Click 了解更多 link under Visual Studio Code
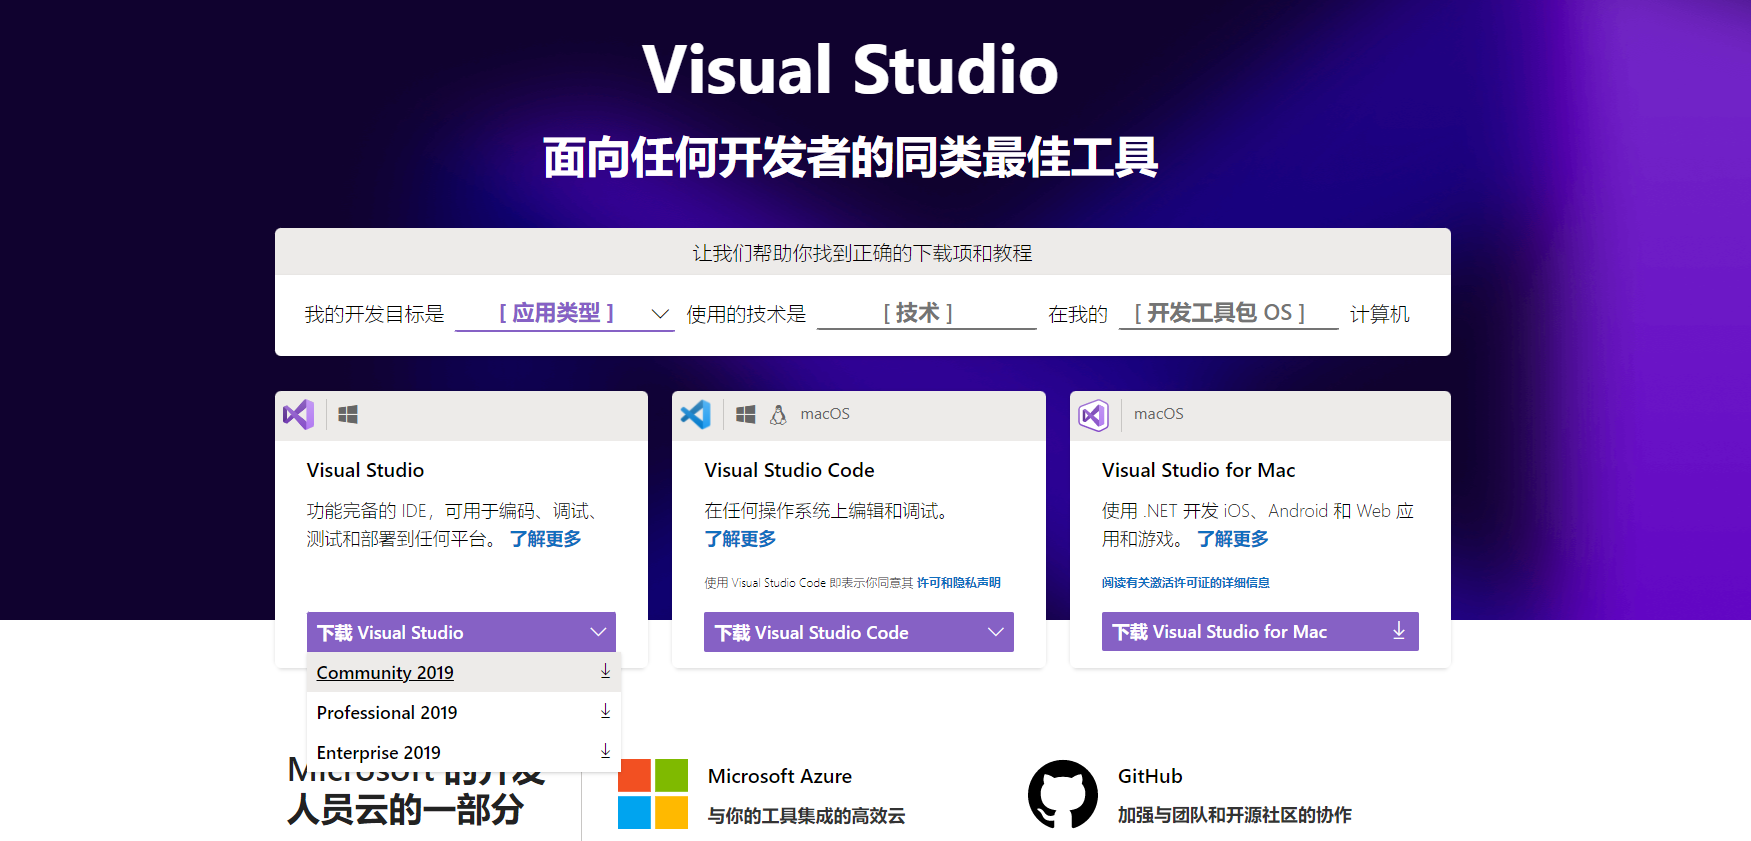 (x=740, y=539)
